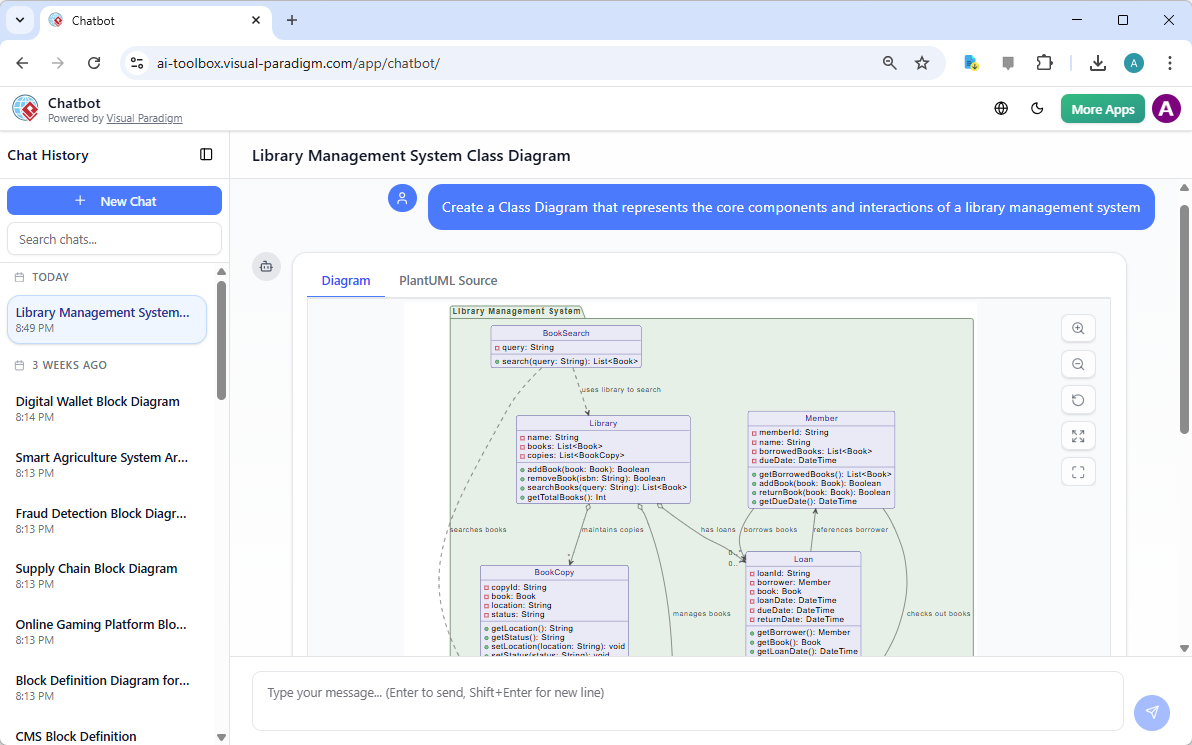The height and width of the screenshot is (745, 1192).
Task: Collapse the Chat History sidebar
Action: pos(206,154)
